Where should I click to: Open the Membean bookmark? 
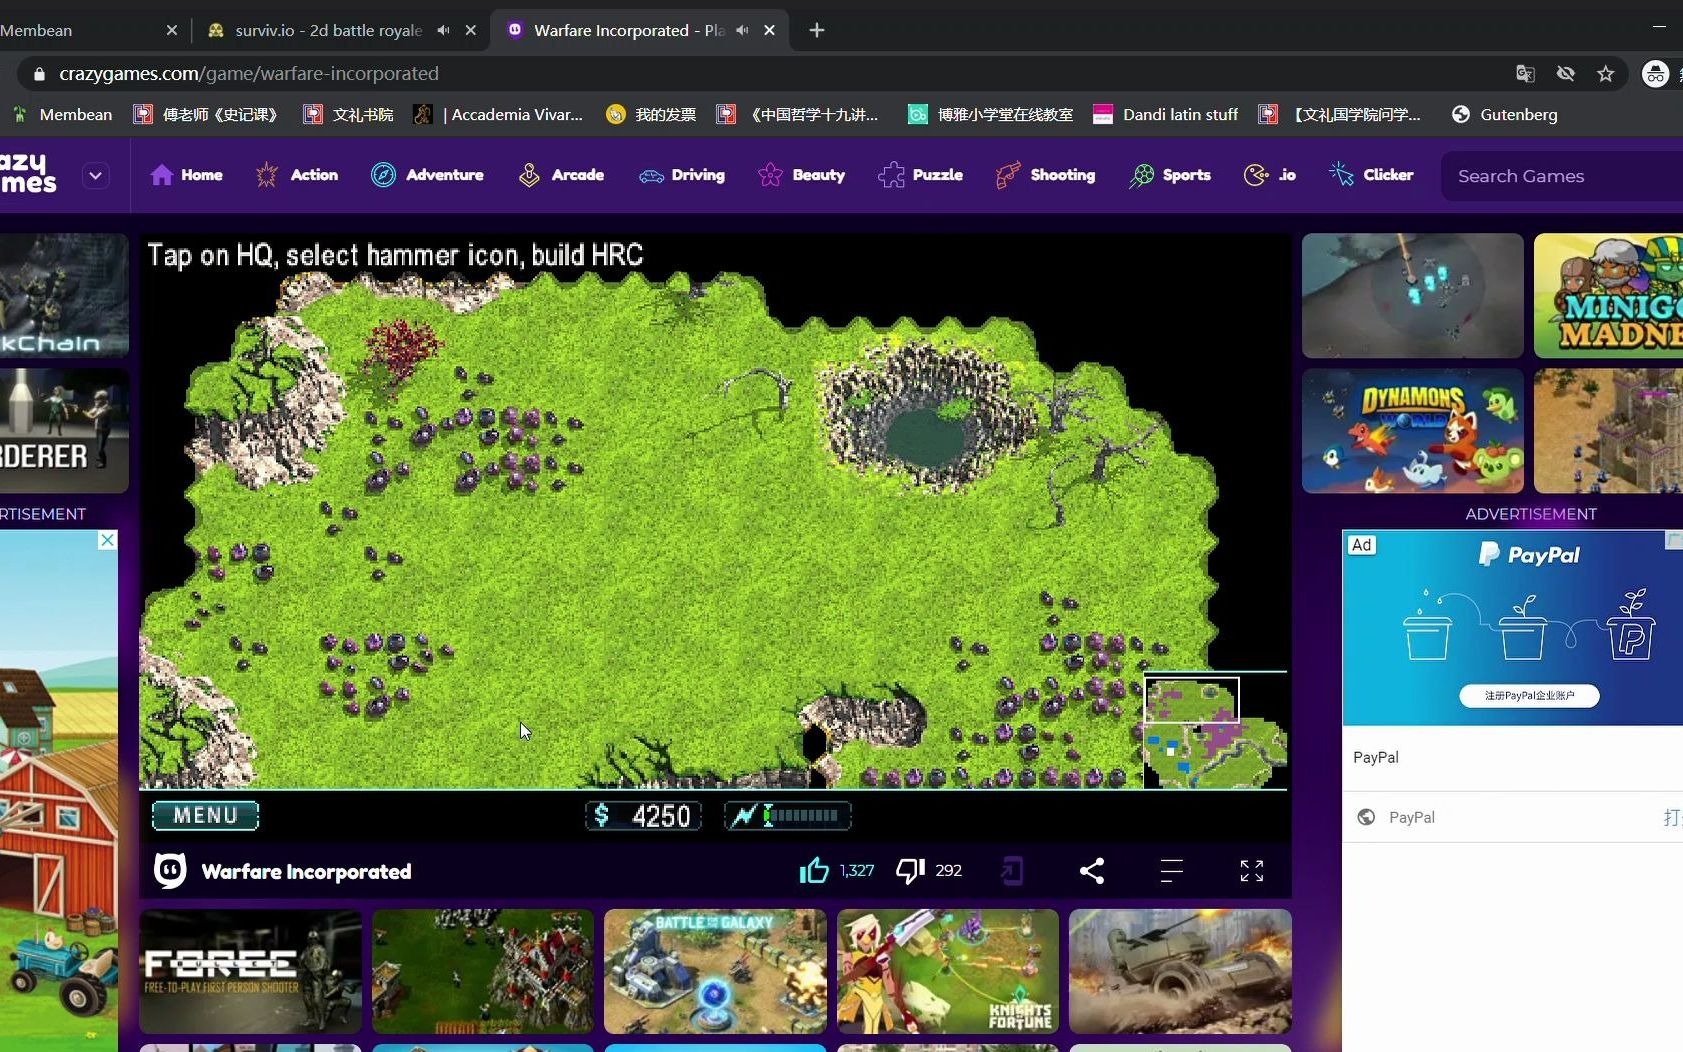coord(62,114)
